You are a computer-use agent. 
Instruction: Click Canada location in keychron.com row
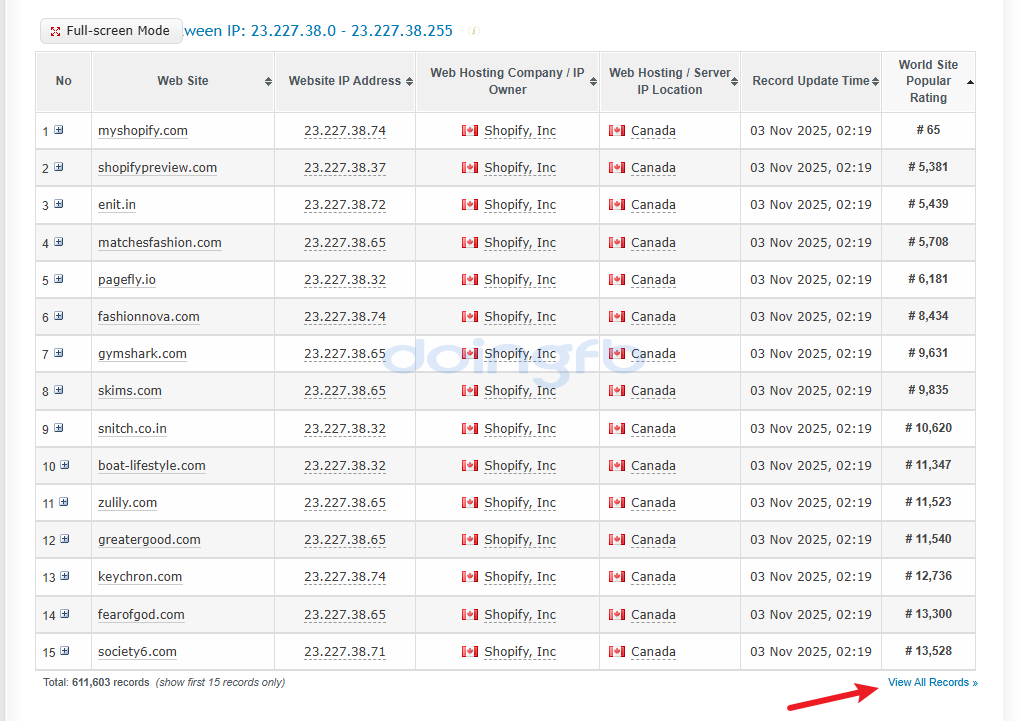coord(653,577)
